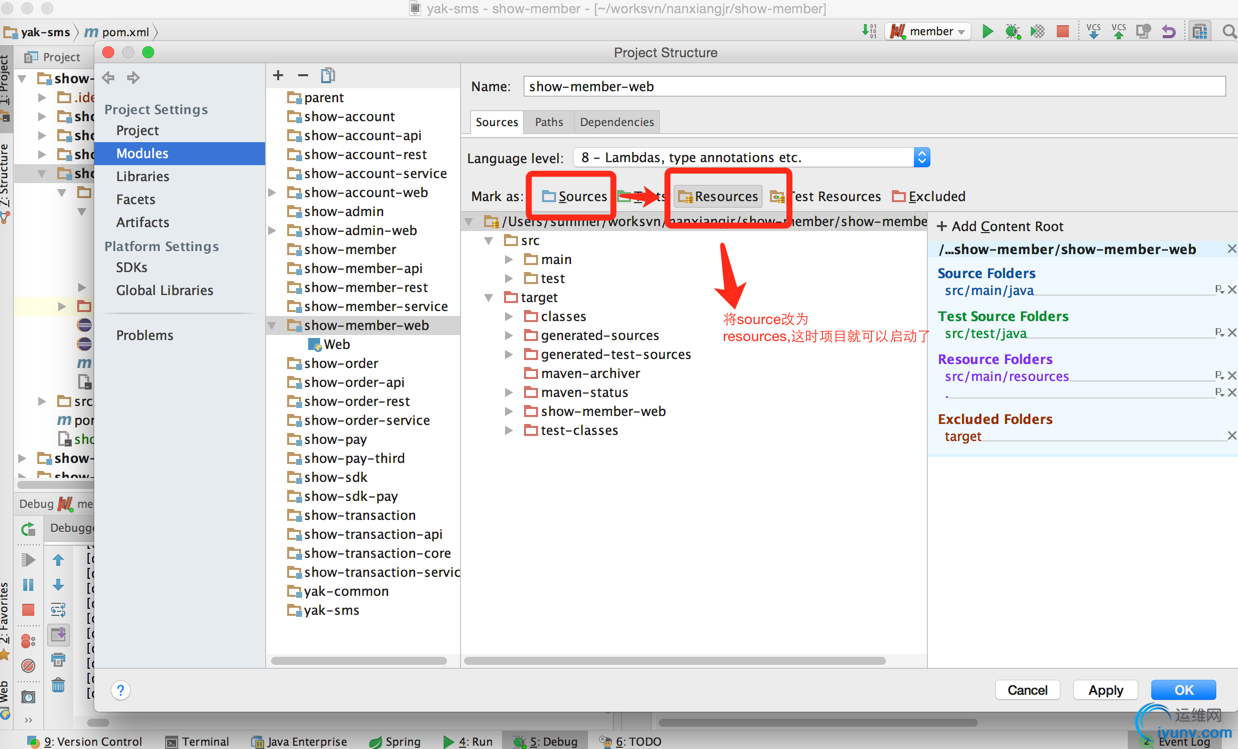Go forward in Project Structure navigation
The image size is (1238, 749).
(133, 77)
